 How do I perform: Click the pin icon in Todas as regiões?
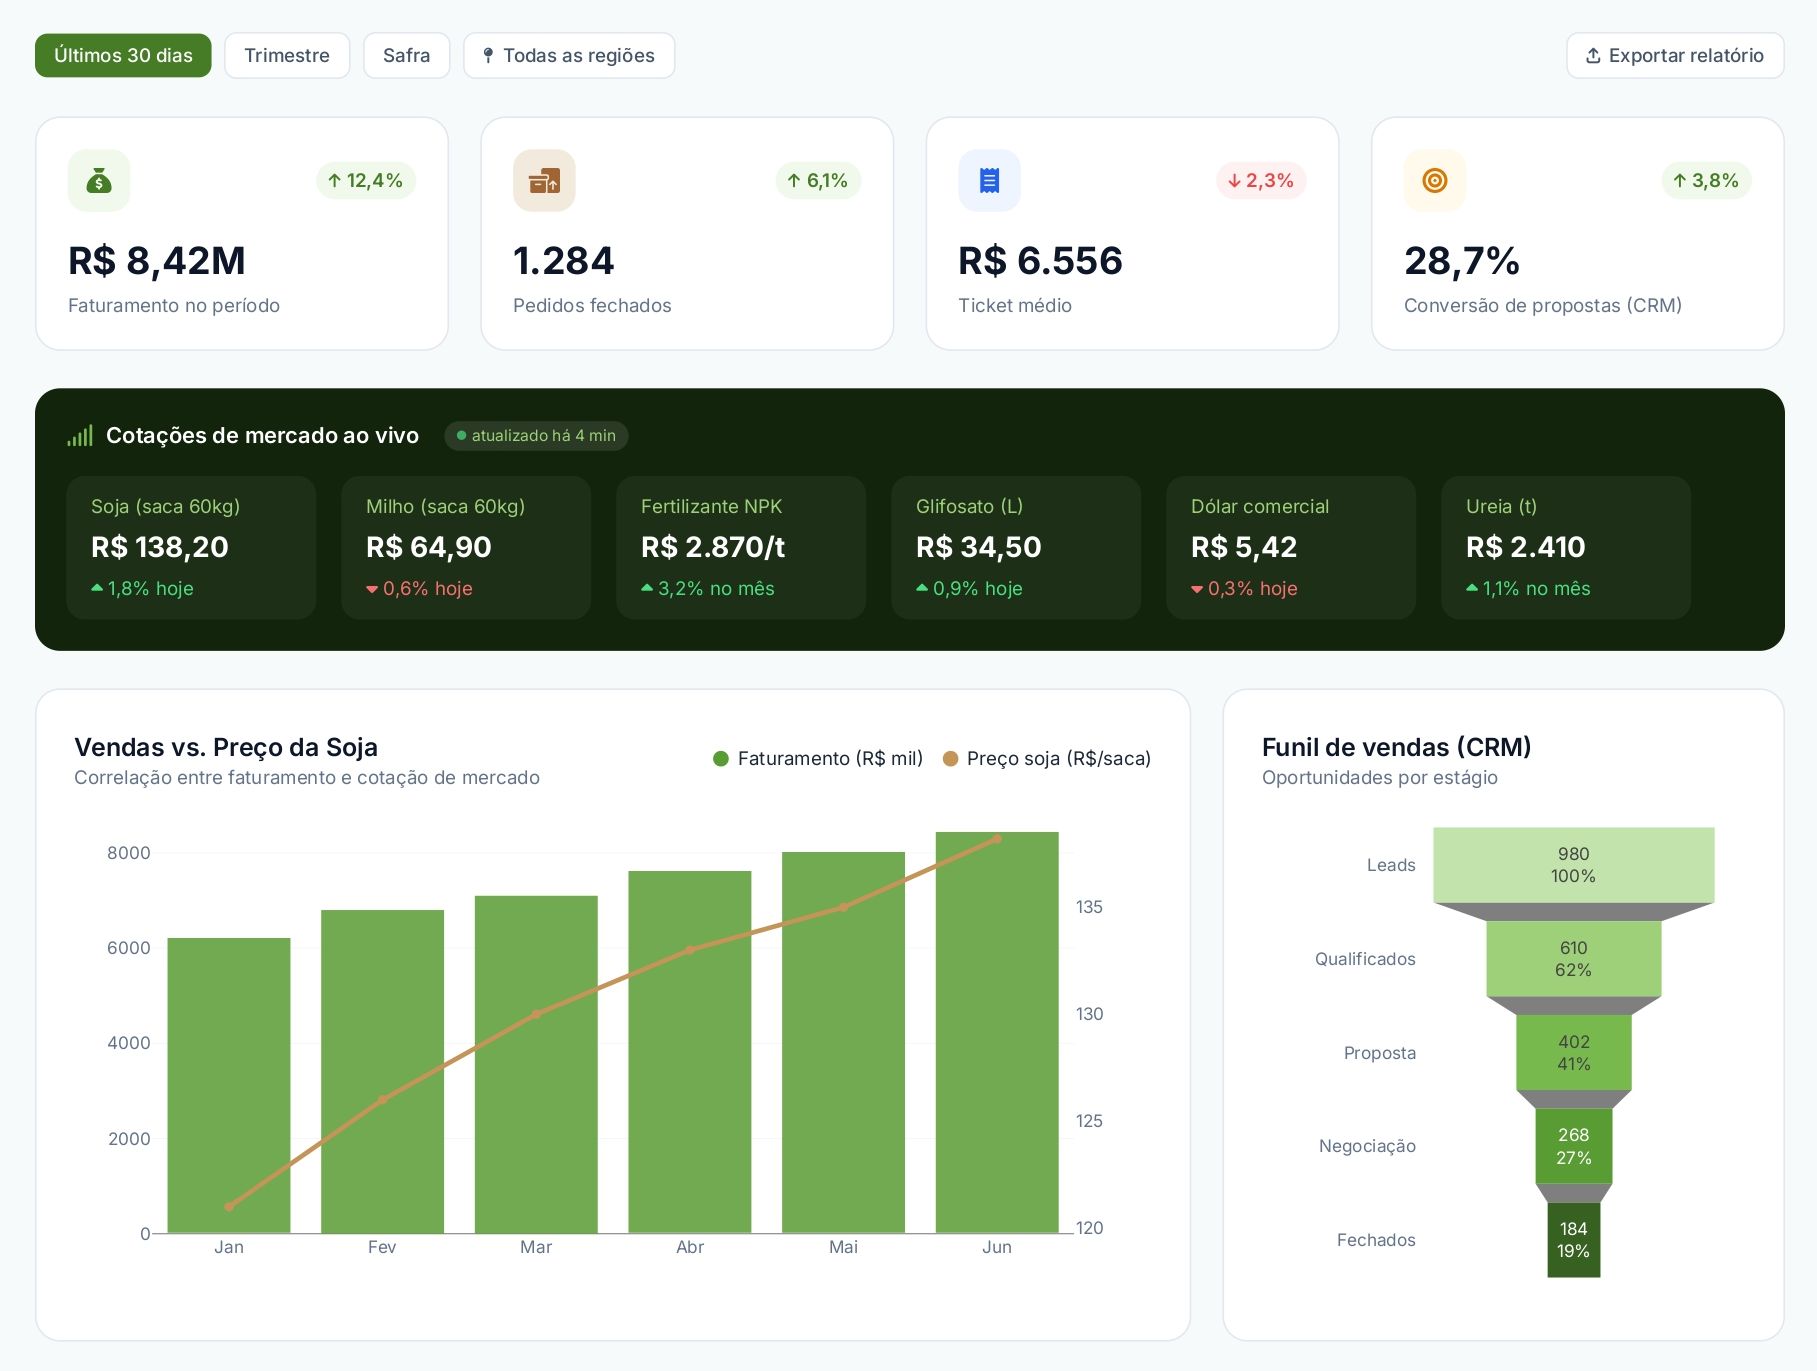pyautogui.click(x=488, y=56)
